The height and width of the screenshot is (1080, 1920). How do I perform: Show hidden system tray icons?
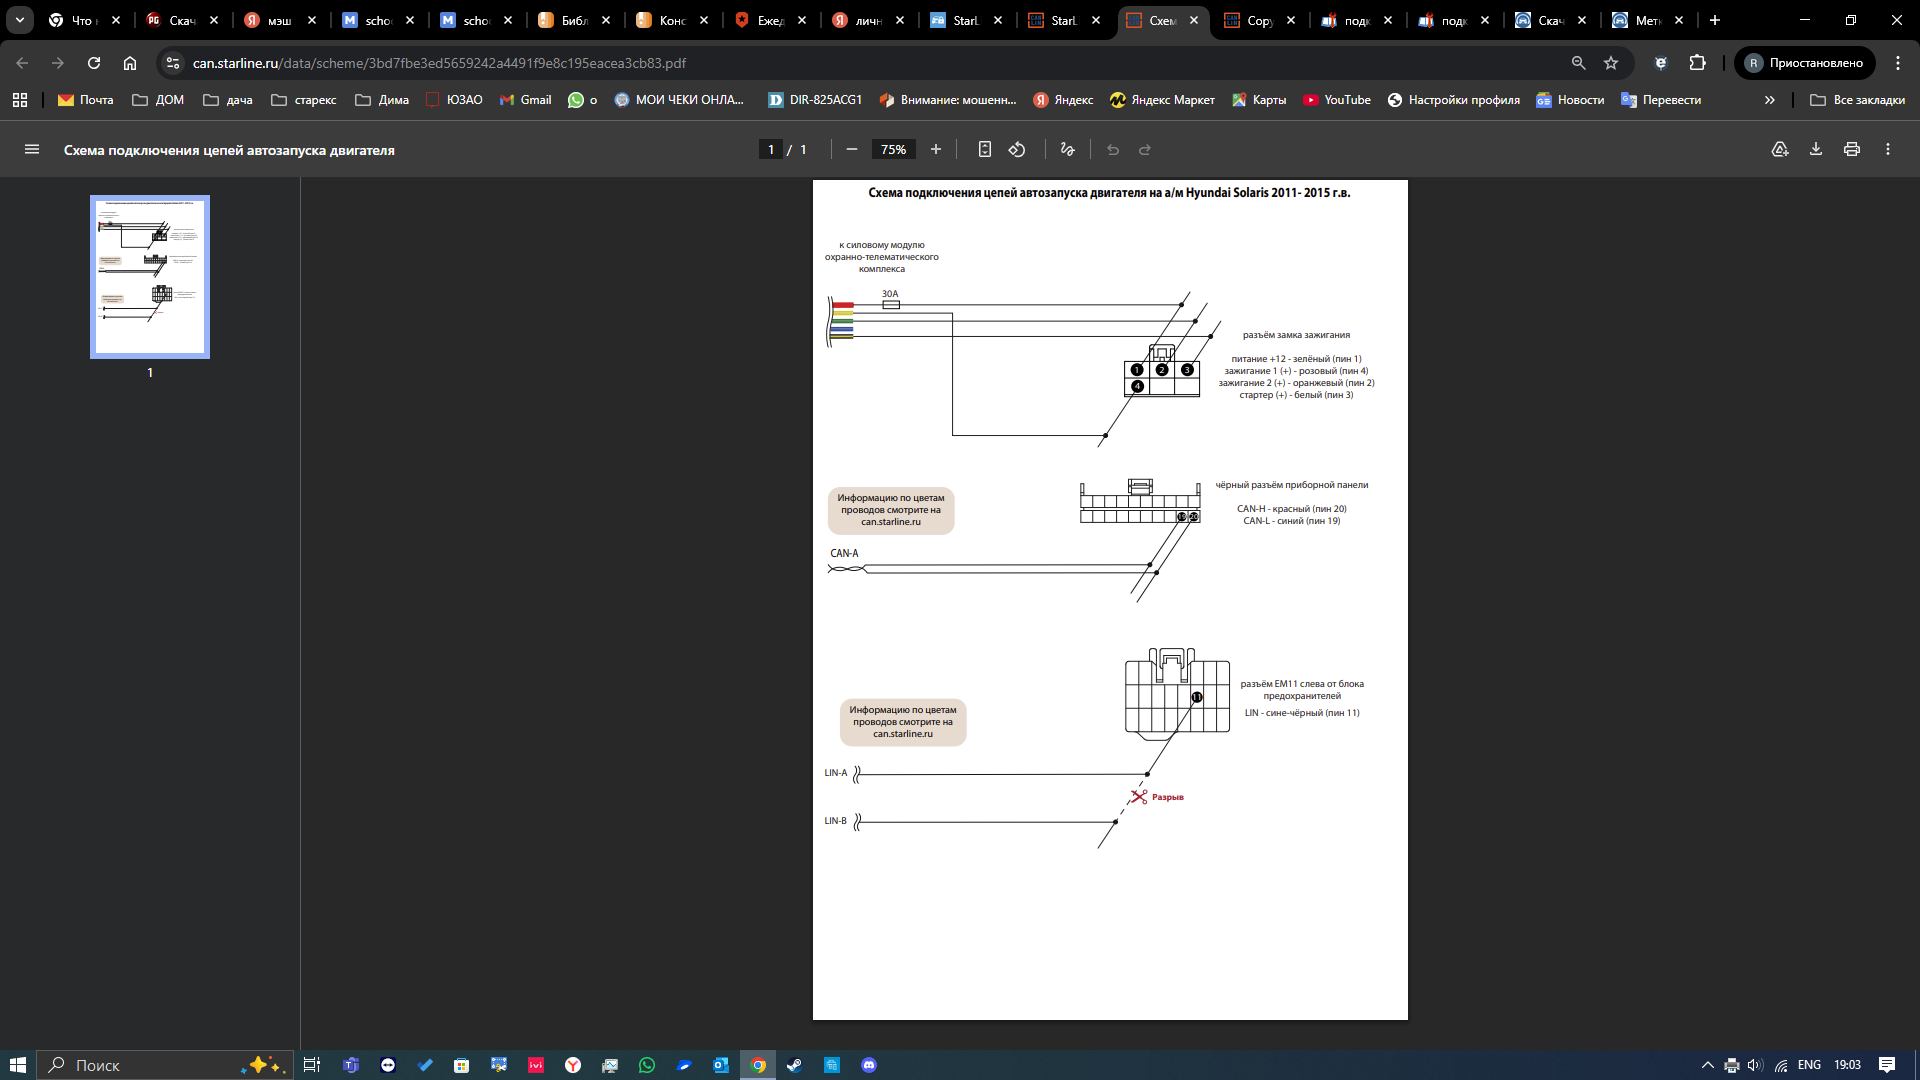[1708, 1065]
